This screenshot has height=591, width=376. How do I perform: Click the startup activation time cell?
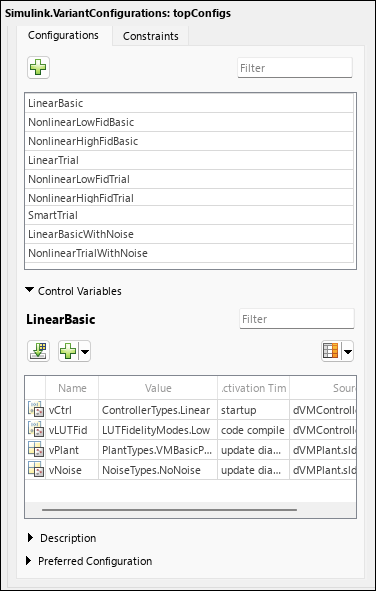tap(254, 410)
